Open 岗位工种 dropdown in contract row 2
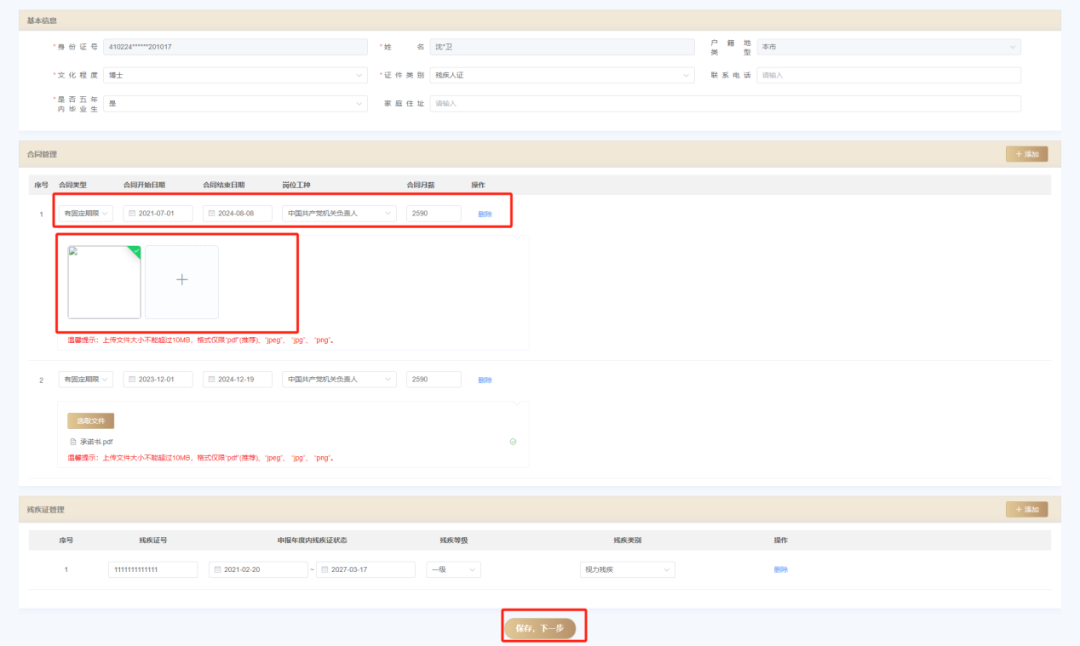 (339, 379)
